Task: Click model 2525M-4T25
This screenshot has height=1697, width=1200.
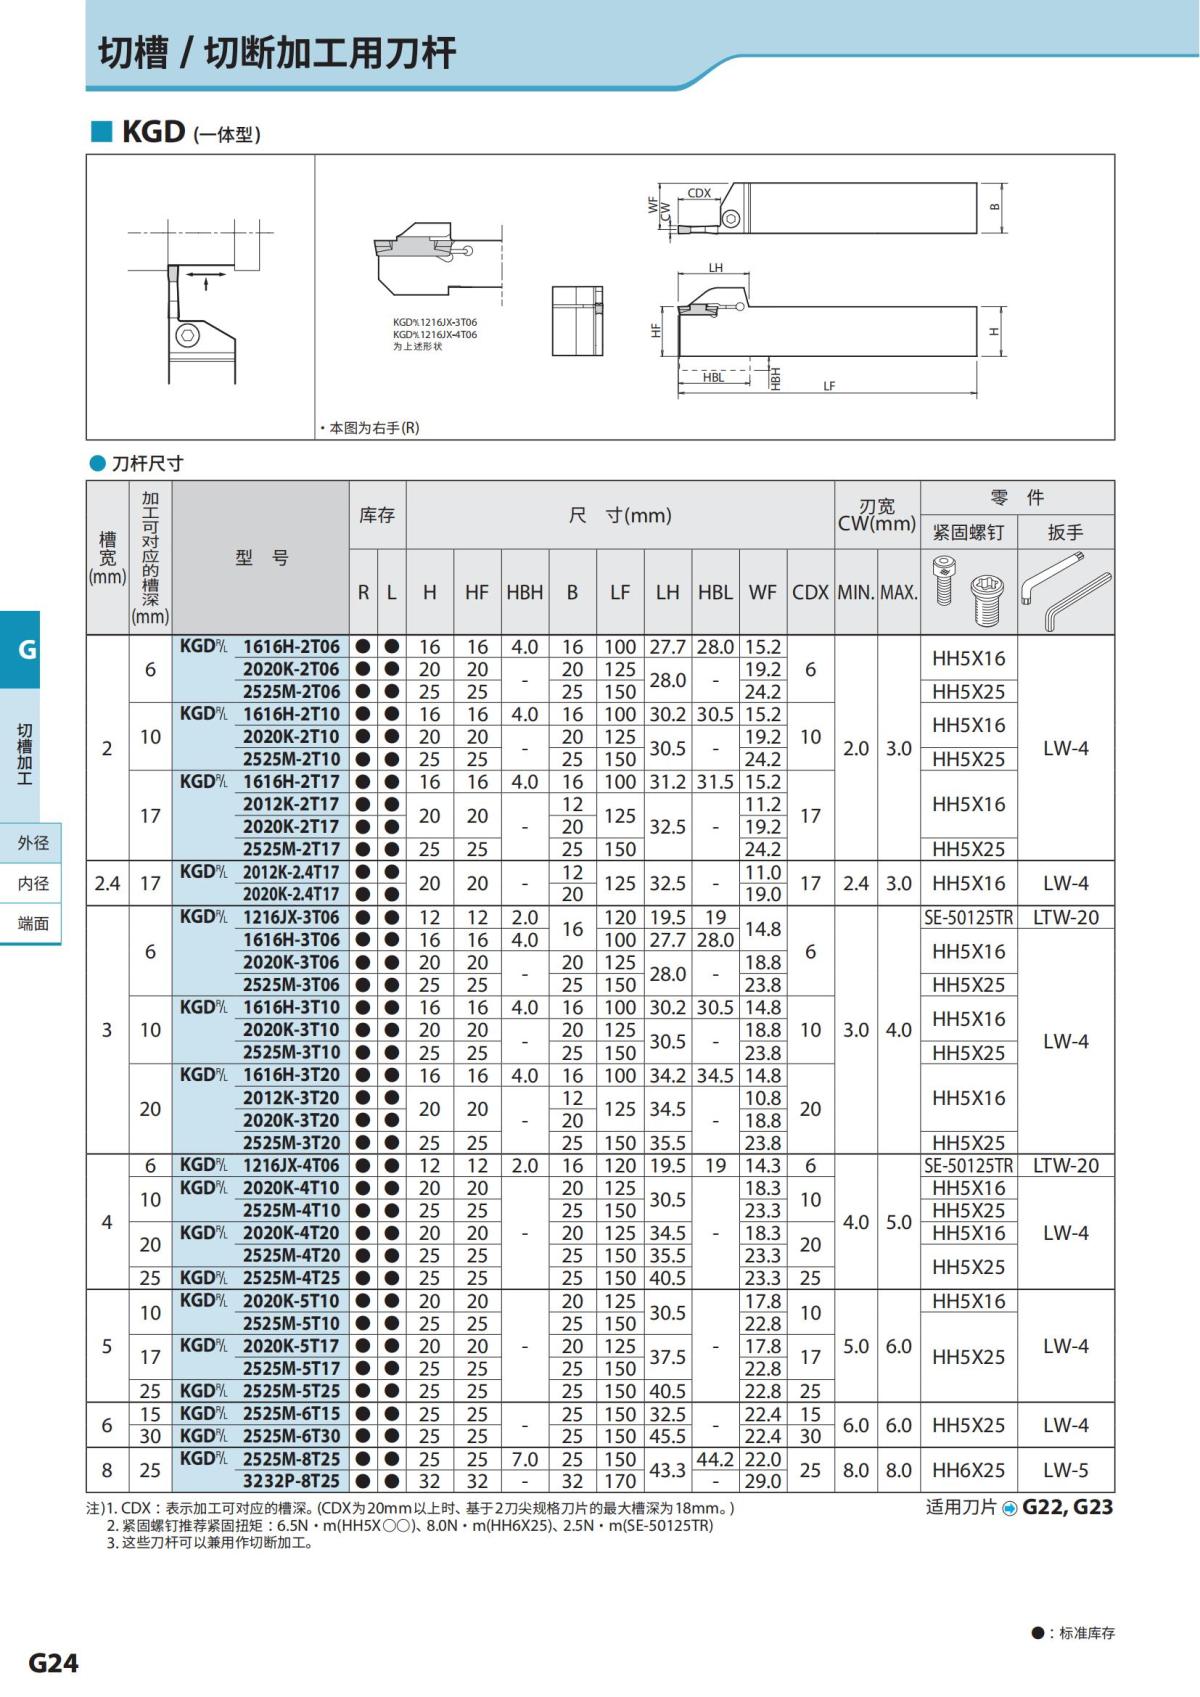Action: [x=291, y=1278]
